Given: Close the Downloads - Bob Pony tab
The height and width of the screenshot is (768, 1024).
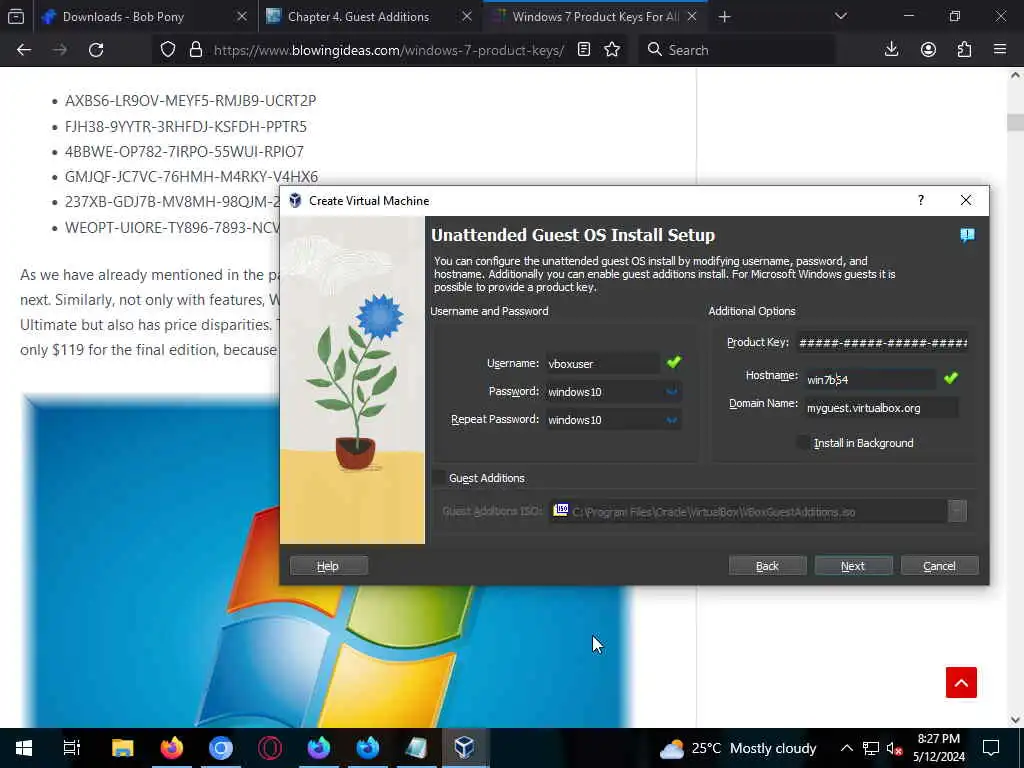Looking at the screenshot, I should pyautogui.click(x=242, y=17).
